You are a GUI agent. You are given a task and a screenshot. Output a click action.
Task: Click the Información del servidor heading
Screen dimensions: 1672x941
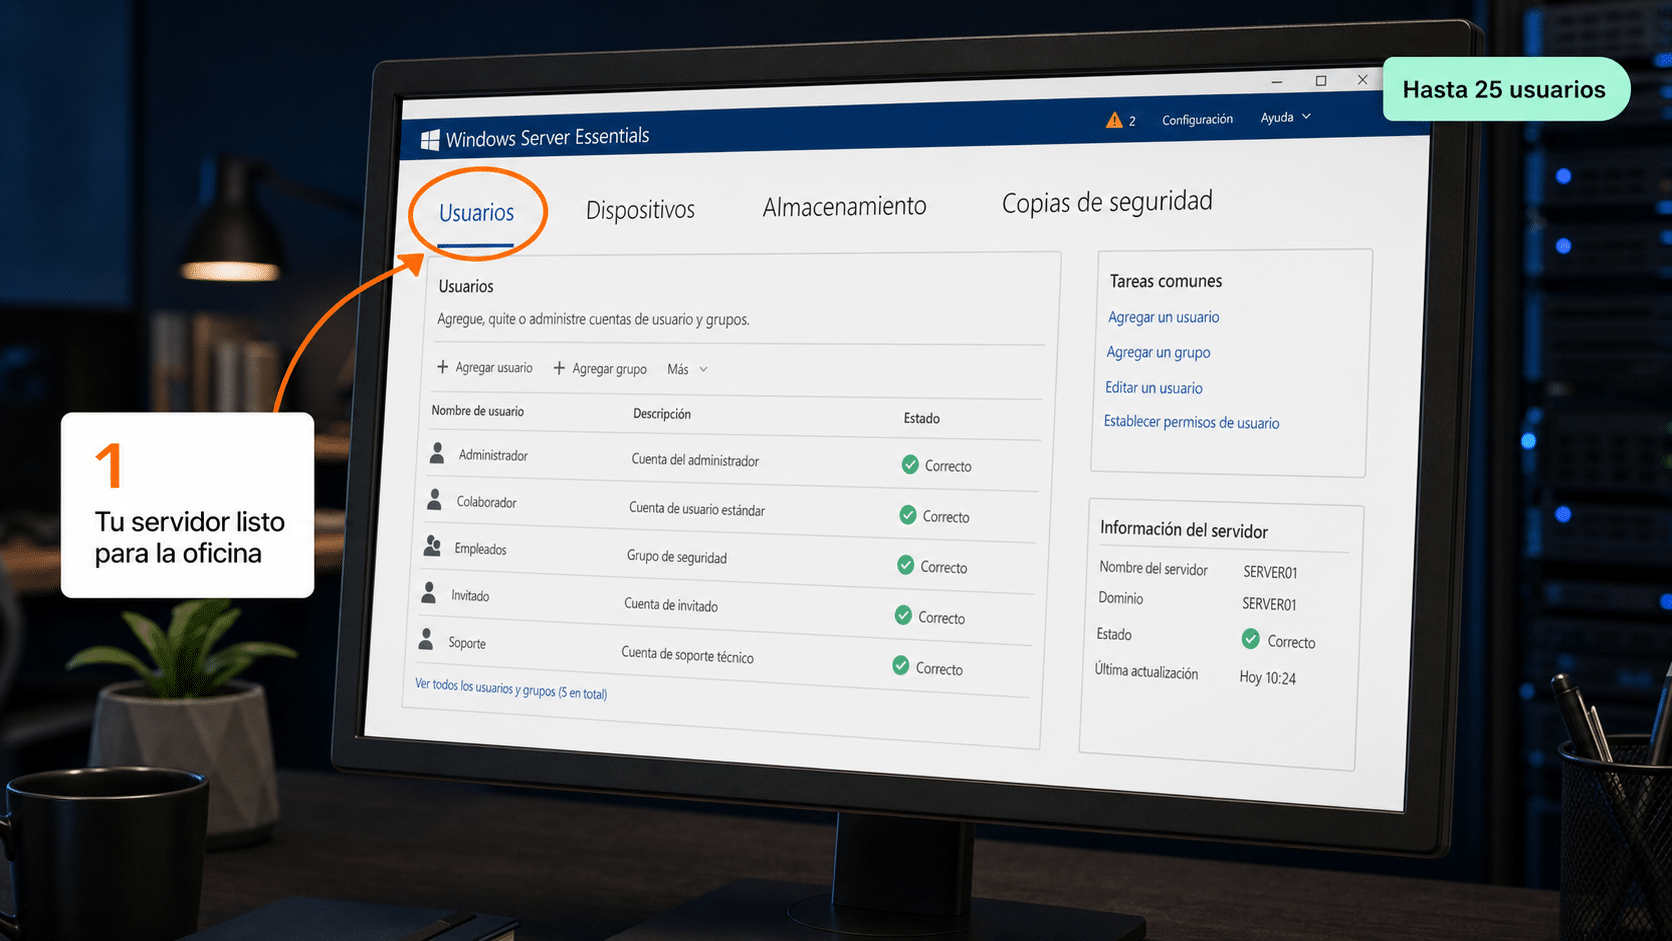1184,530
